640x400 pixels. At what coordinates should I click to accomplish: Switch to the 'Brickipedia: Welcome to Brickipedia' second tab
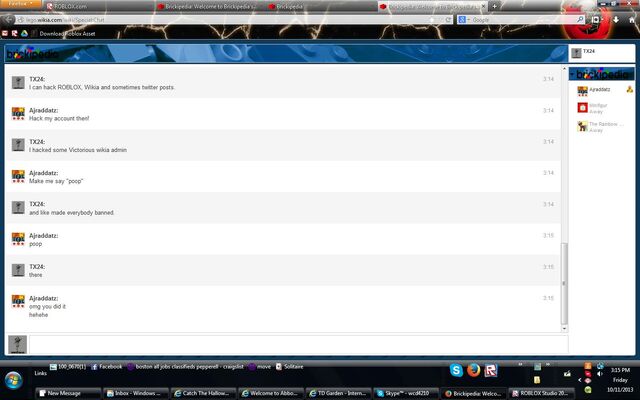[x=210, y=7]
